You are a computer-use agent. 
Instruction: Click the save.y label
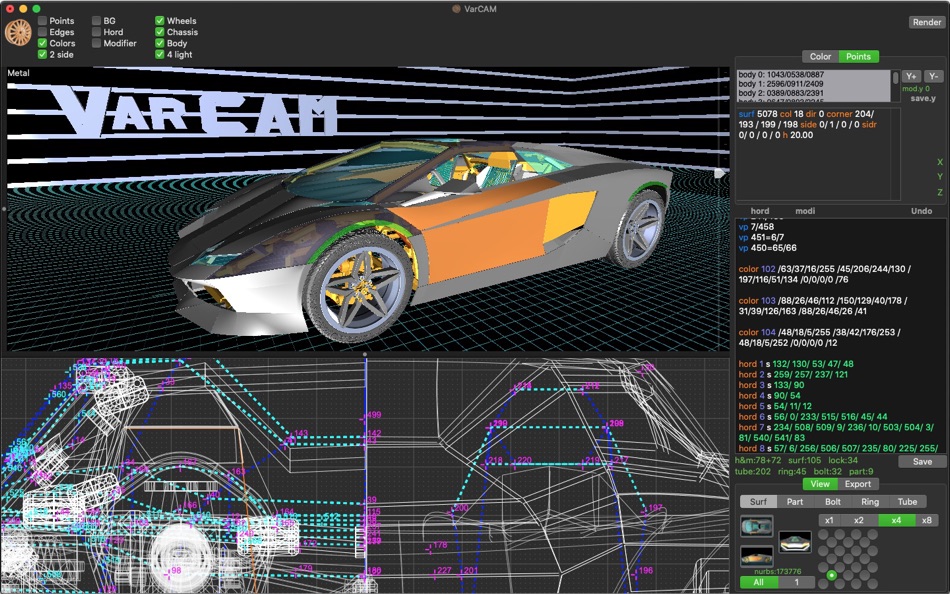tap(923, 98)
